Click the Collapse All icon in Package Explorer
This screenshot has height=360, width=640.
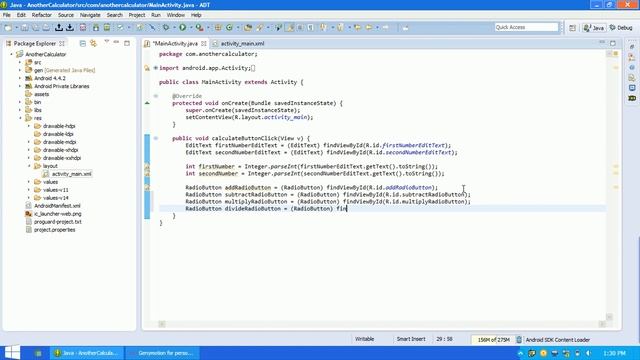coord(83,43)
